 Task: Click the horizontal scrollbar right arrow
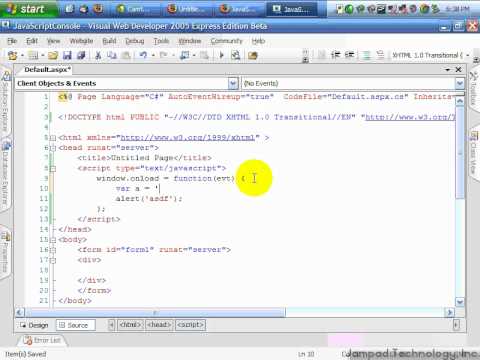[449, 312]
